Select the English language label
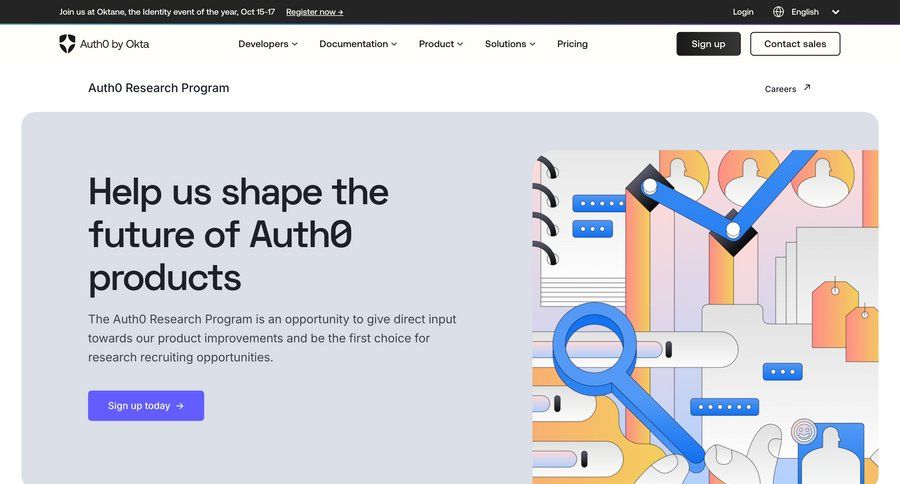The image size is (900, 484). click(x=805, y=12)
